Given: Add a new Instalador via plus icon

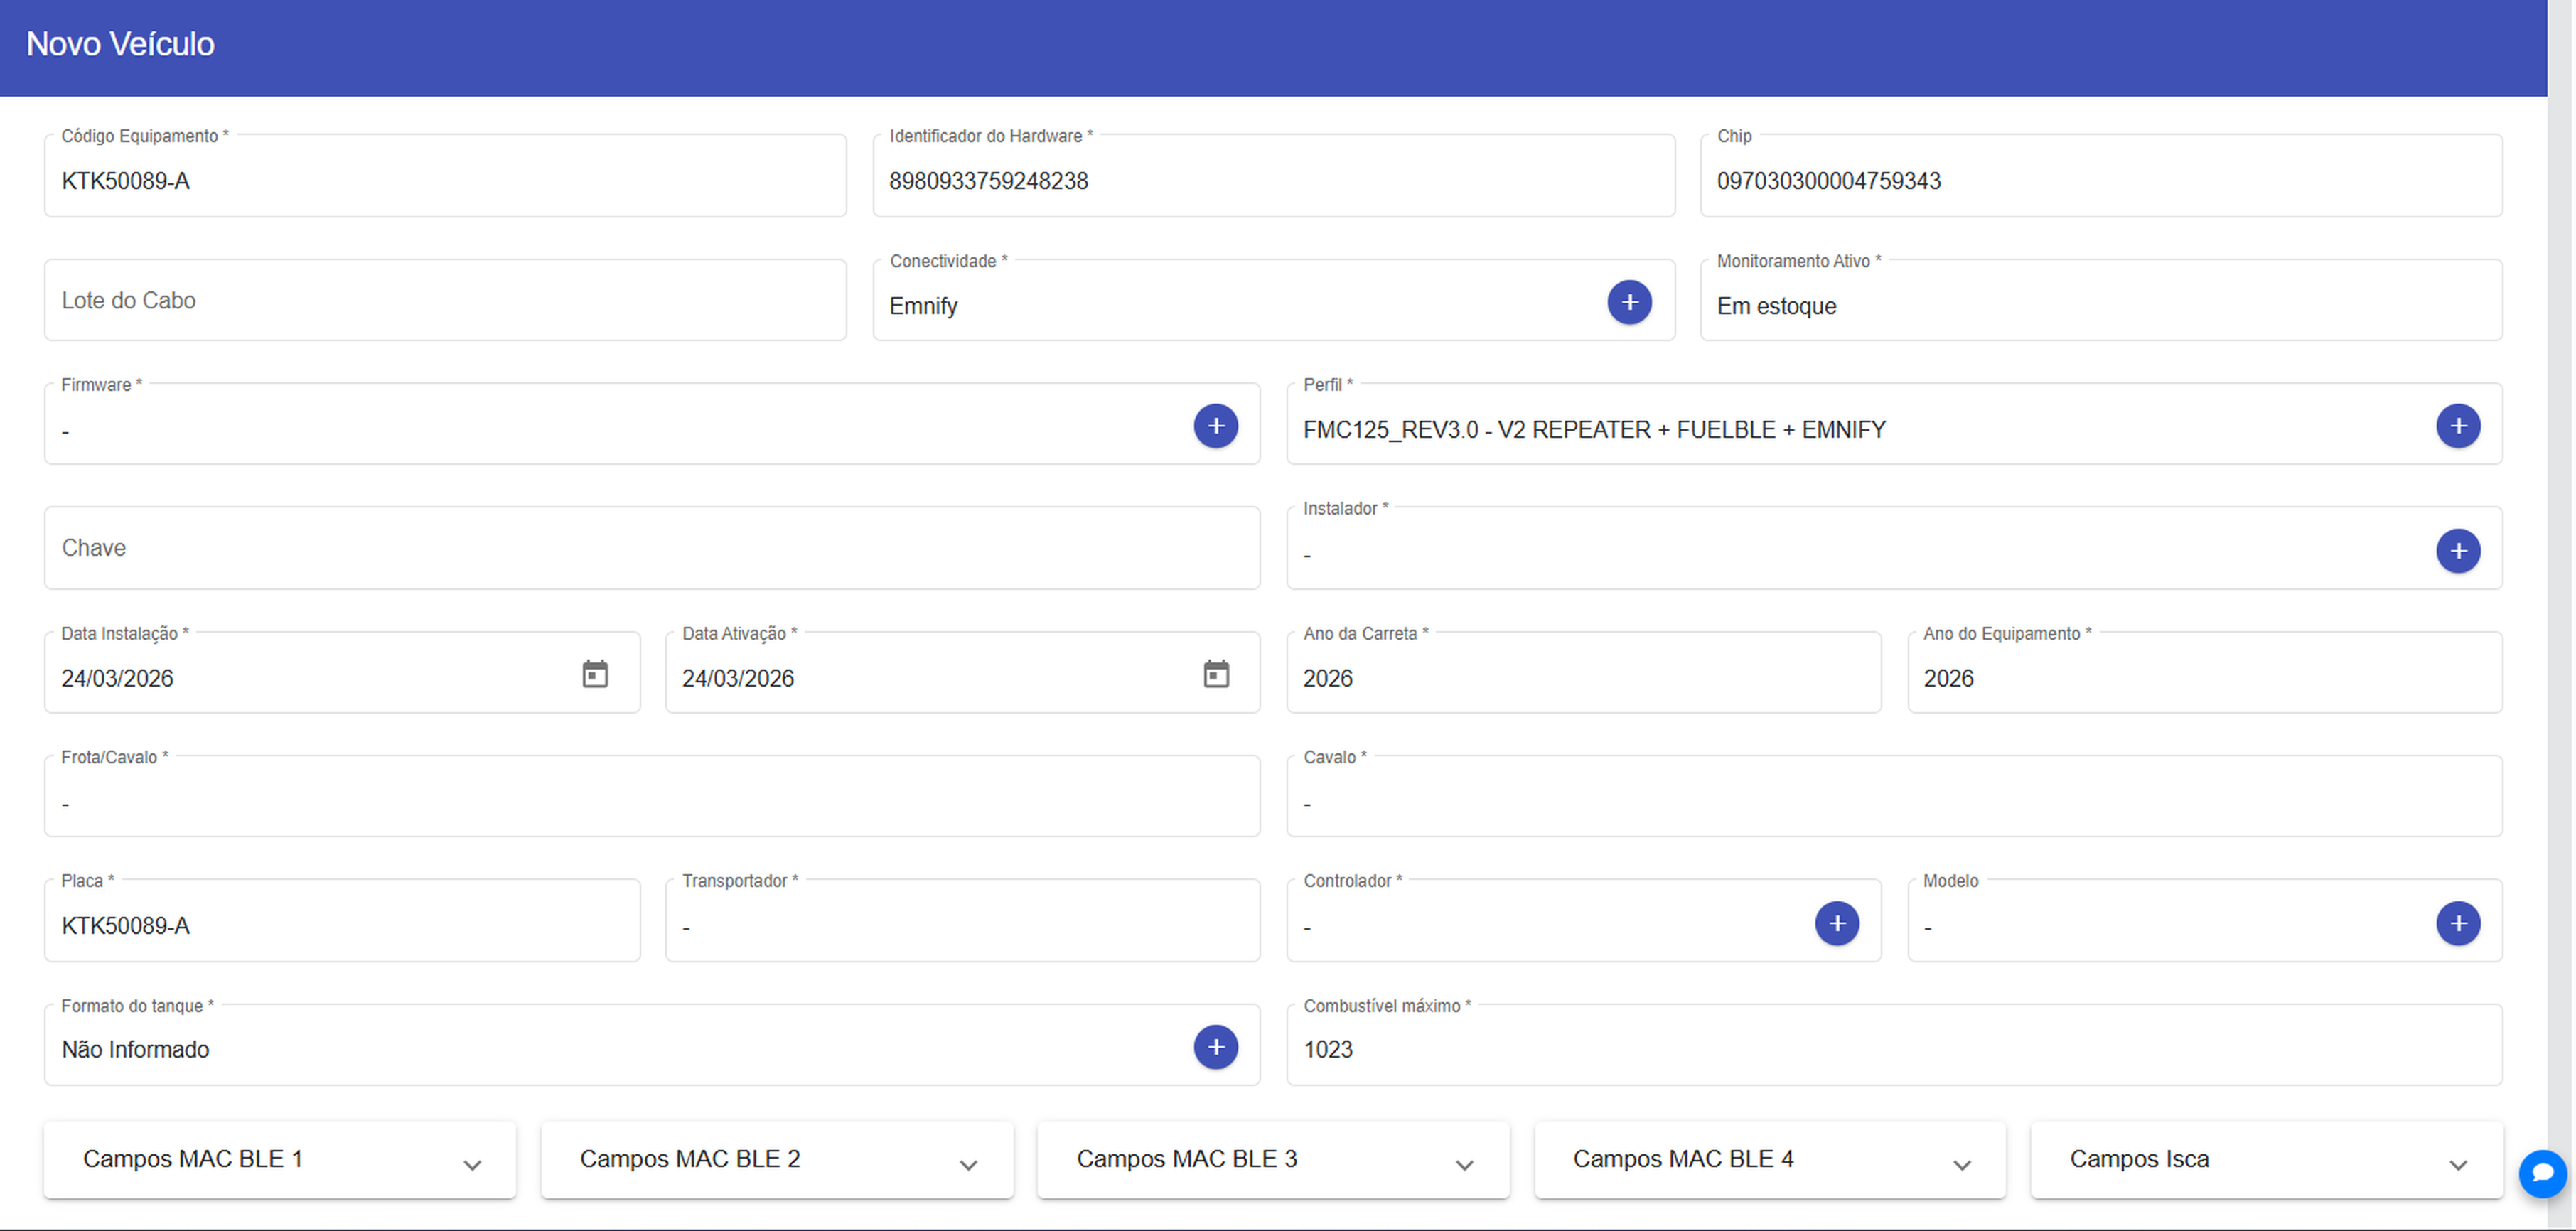Looking at the screenshot, I should (2457, 551).
